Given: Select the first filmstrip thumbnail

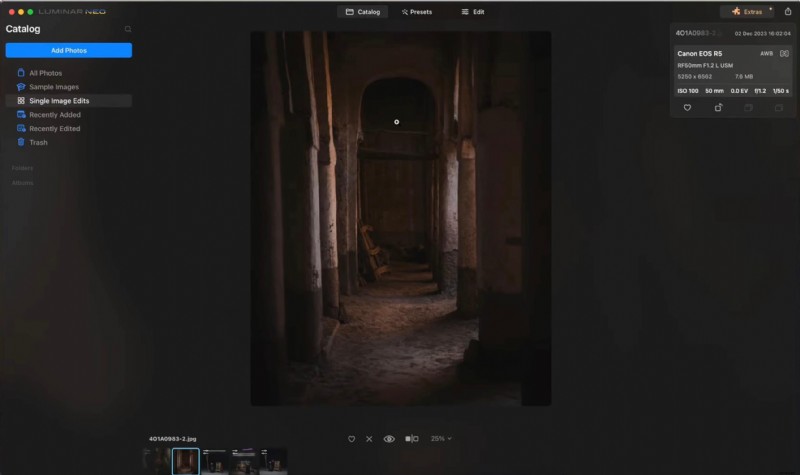Looking at the screenshot, I should pos(157,461).
